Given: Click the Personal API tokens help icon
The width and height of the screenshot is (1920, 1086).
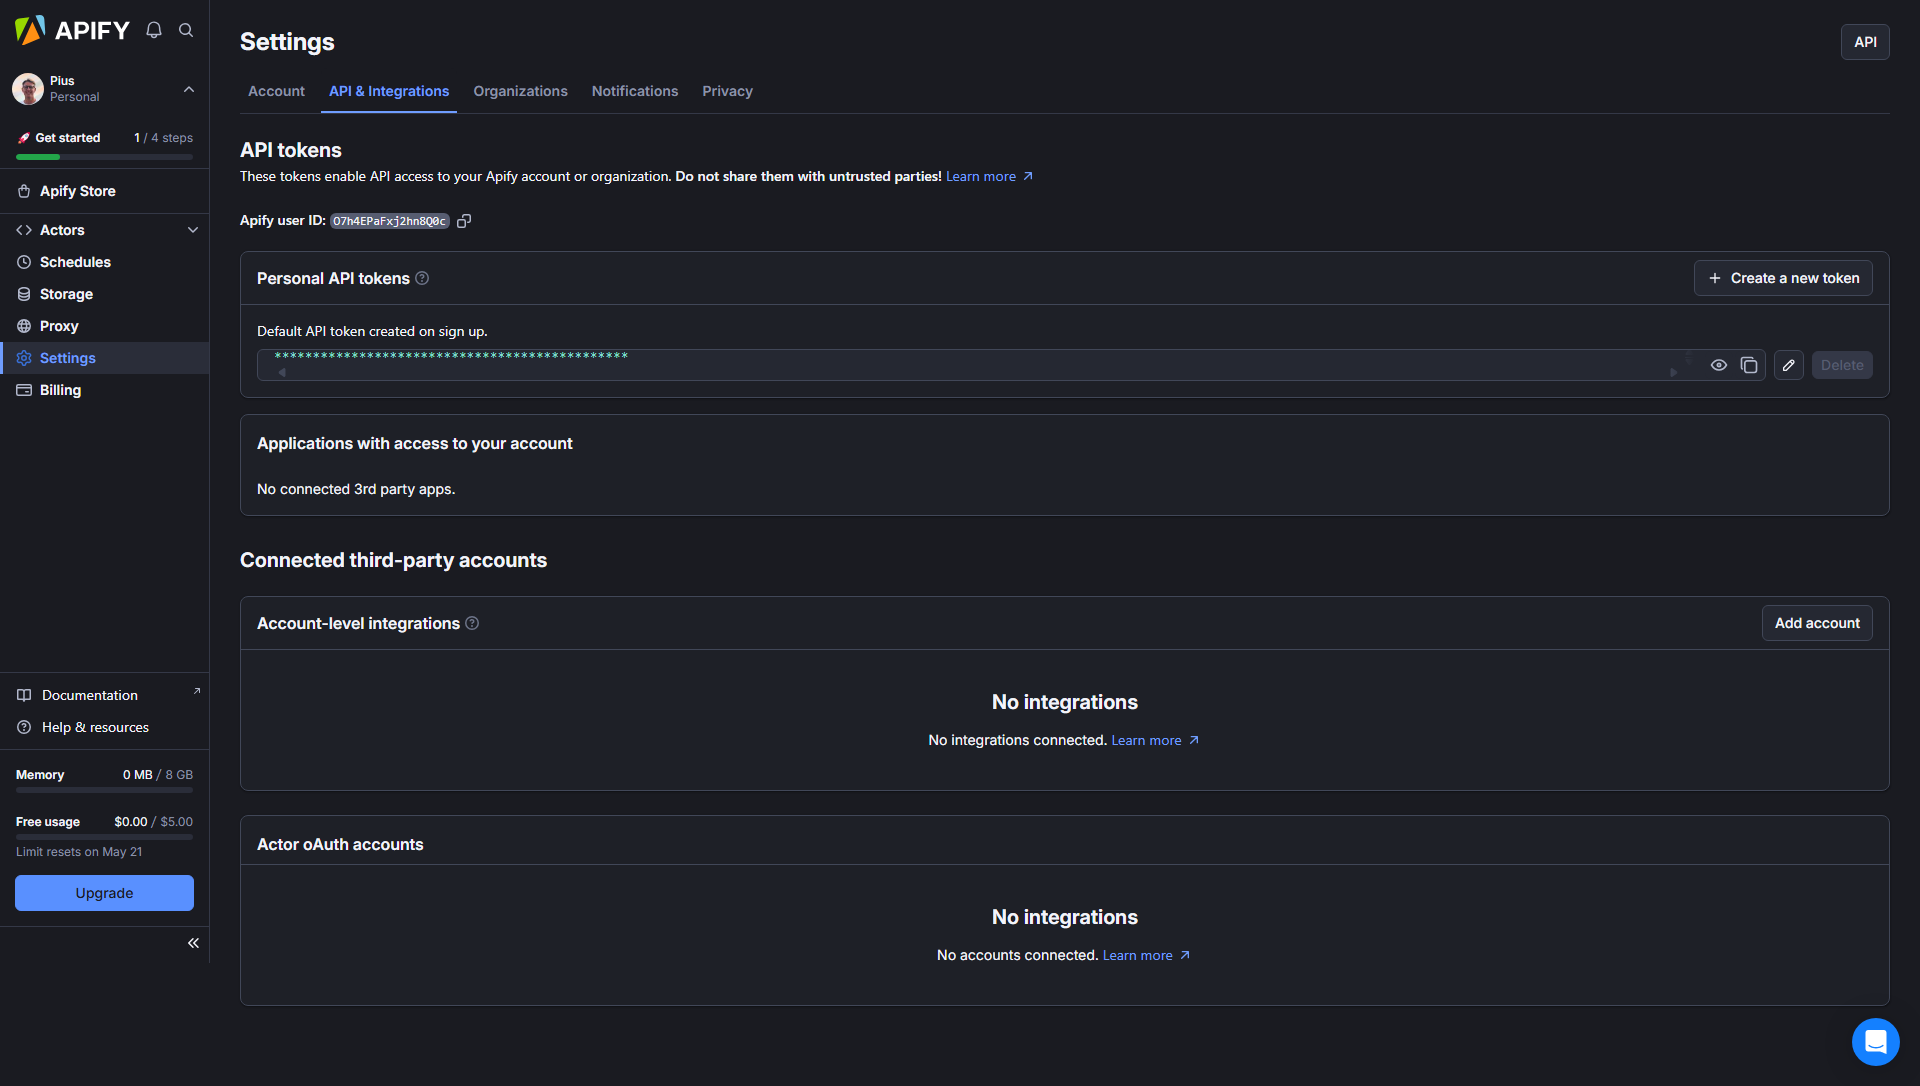Looking at the screenshot, I should point(422,278).
